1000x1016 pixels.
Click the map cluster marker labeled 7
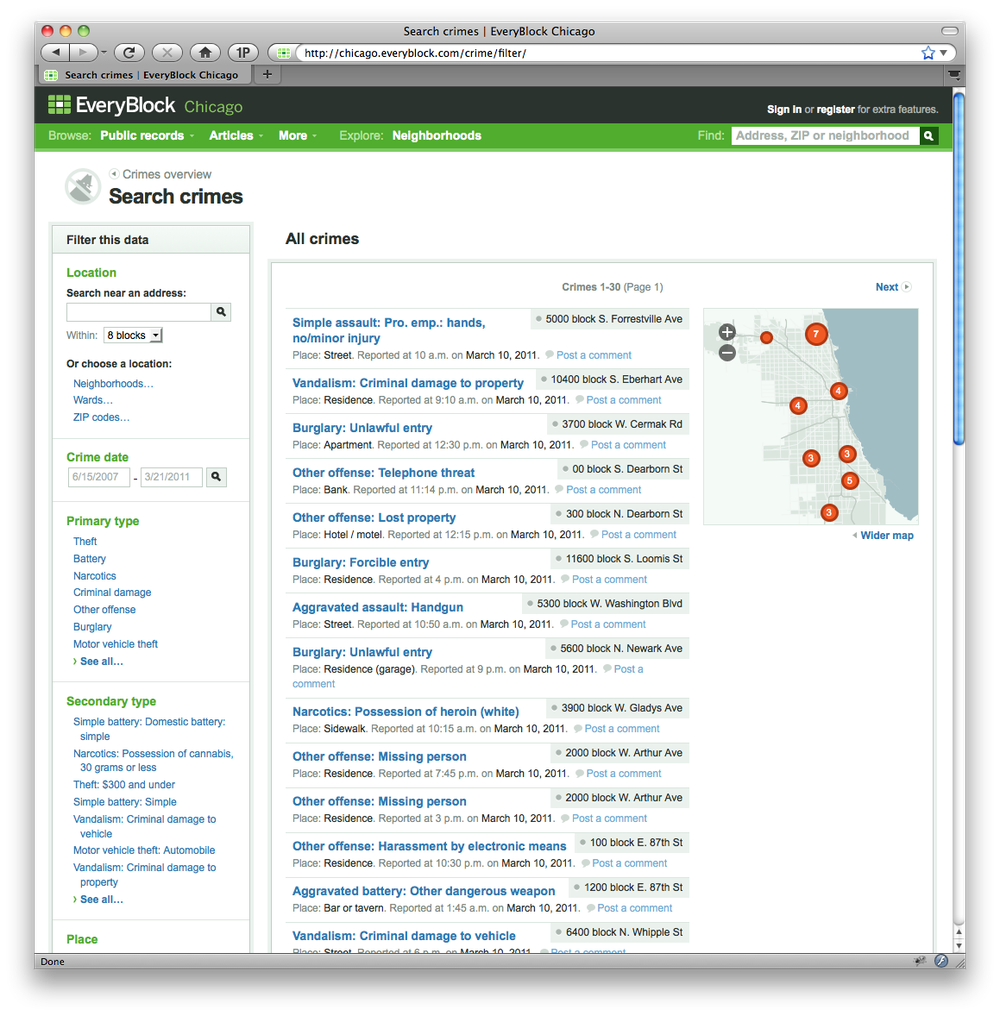tap(816, 334)
